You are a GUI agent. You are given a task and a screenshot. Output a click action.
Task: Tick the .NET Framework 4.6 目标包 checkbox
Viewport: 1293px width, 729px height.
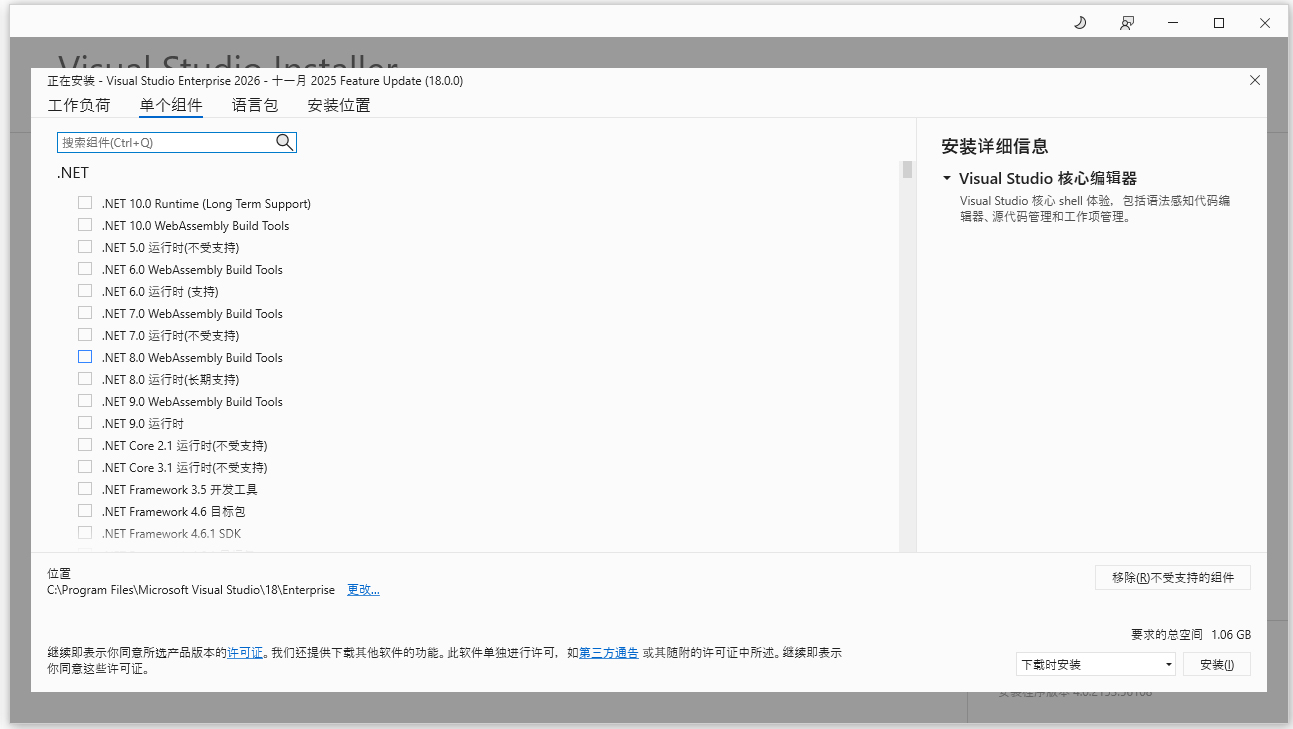click(x=85, y=511)
